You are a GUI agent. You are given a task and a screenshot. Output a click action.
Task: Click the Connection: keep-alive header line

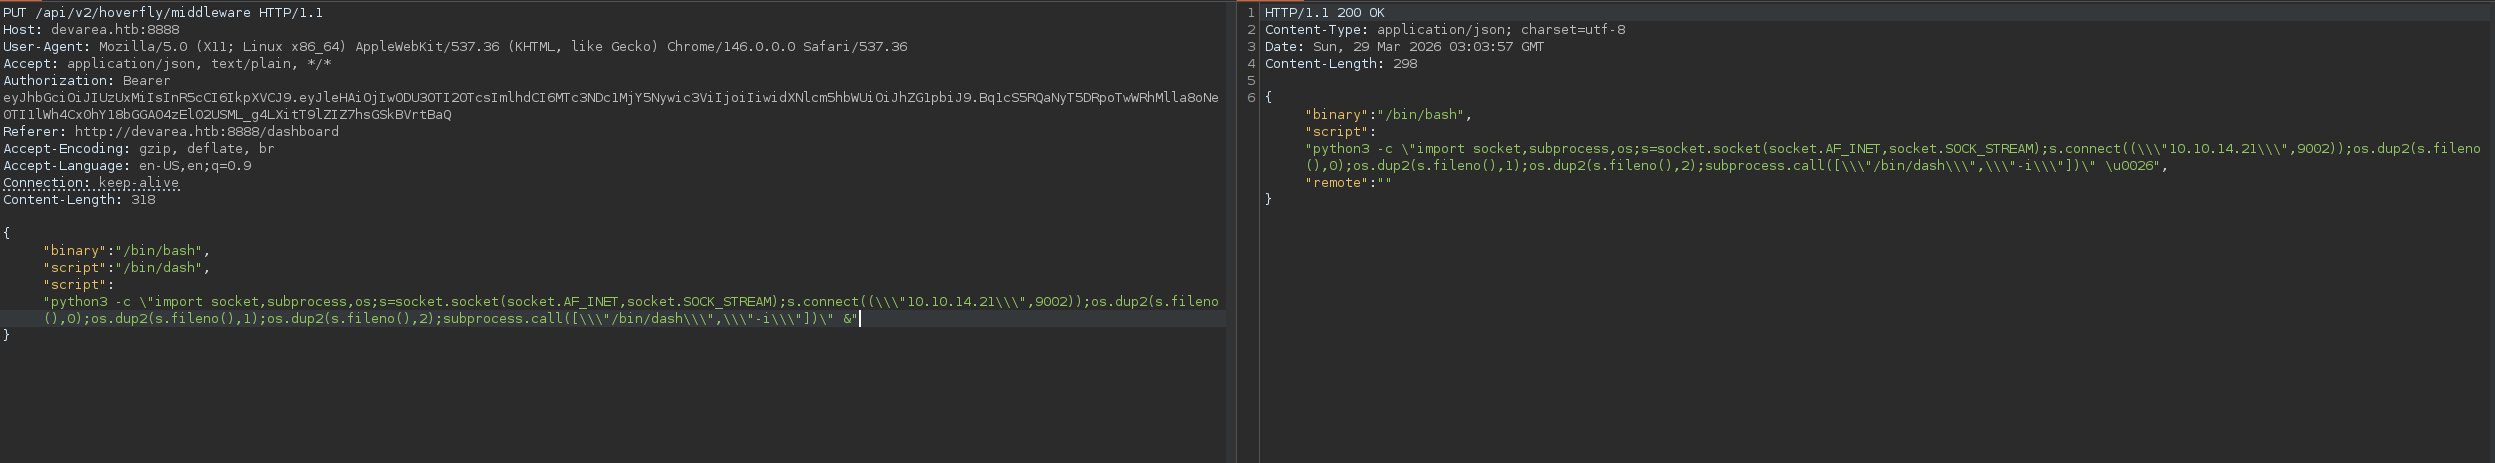(x=91, y=183)
